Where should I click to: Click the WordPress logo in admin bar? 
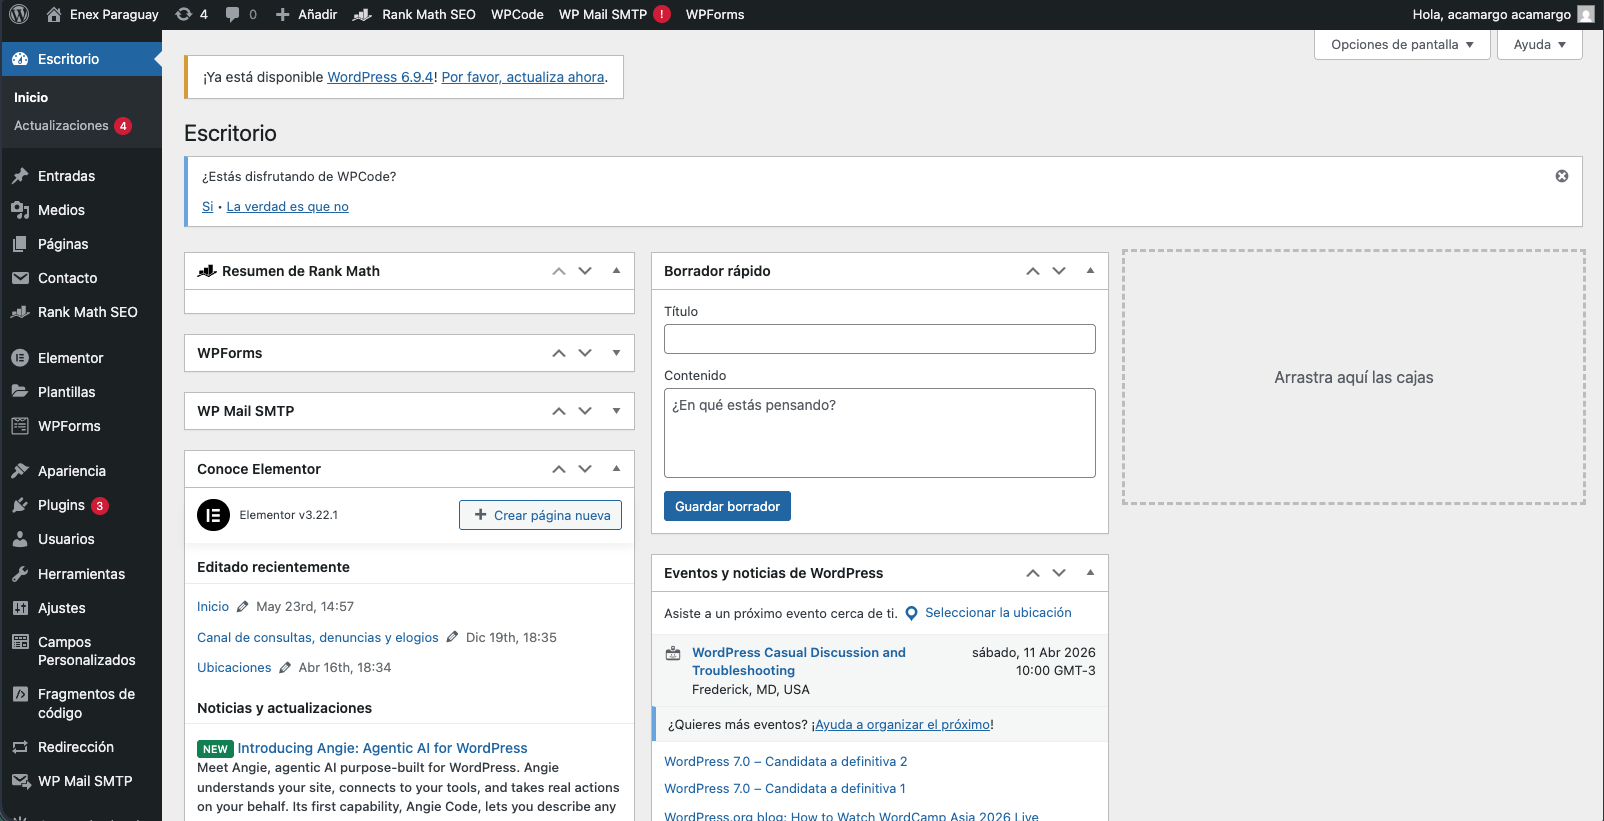pyautogui.click(x=19, y=14)
